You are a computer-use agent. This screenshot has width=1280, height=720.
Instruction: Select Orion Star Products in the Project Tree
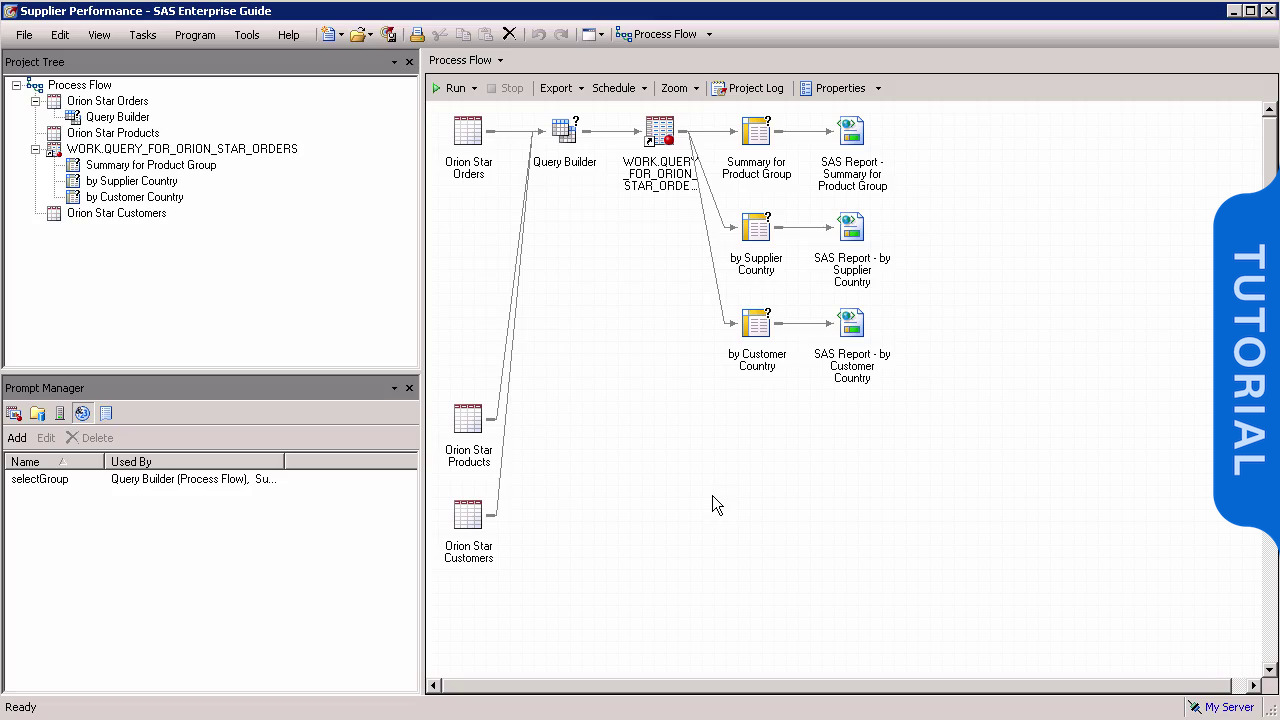pos(113,133)
